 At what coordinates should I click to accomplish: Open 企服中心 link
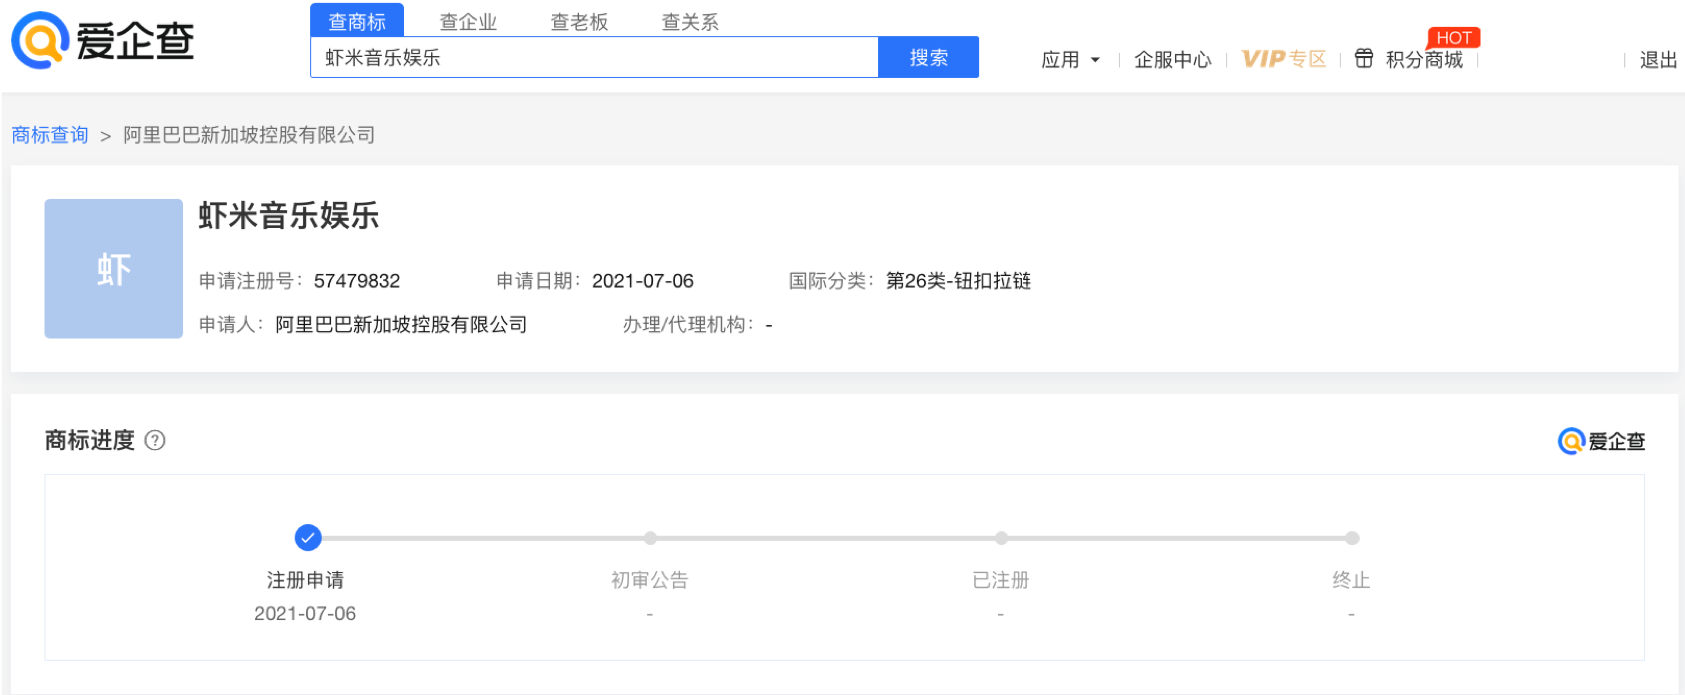click(1172, 60)
